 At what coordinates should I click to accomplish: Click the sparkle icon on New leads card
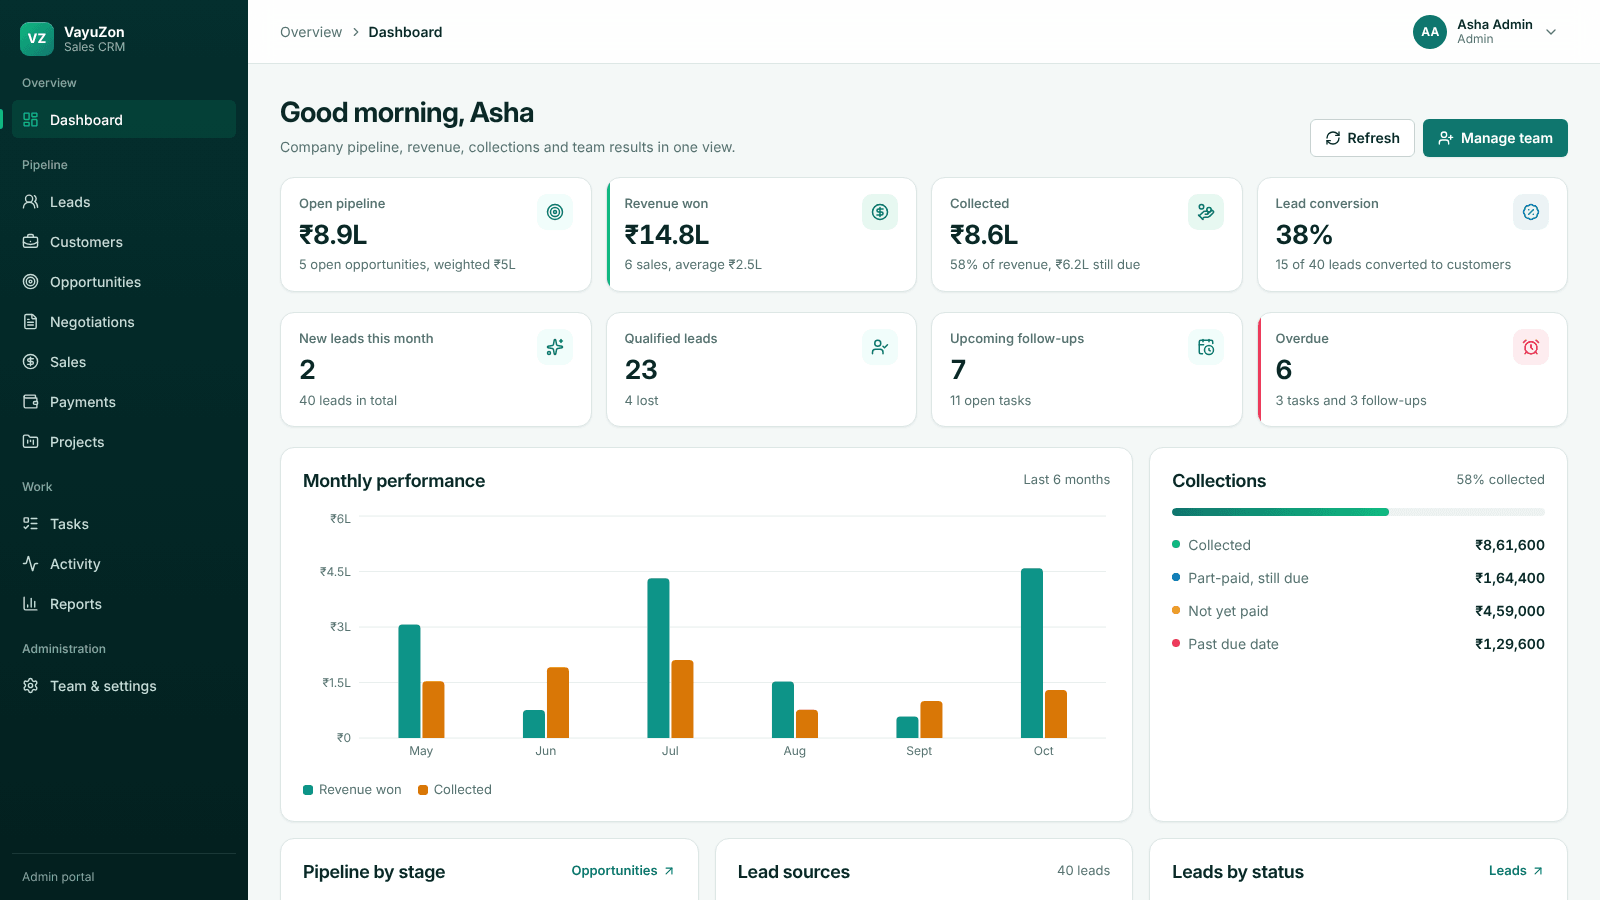pos(555,347)
